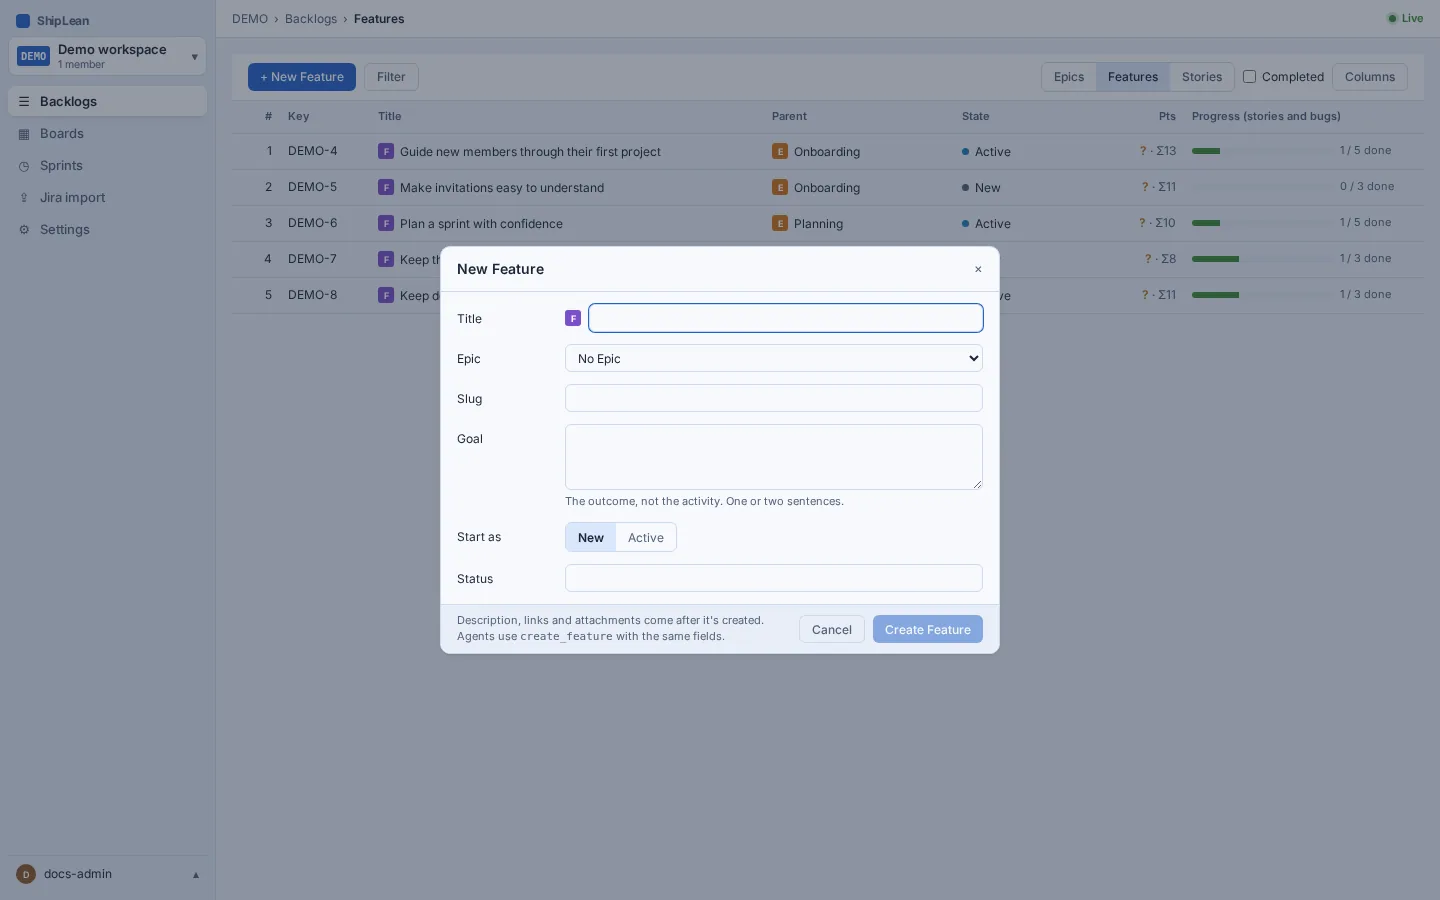
Task: Switch to the Epics tab
Action: point(1069,77)
